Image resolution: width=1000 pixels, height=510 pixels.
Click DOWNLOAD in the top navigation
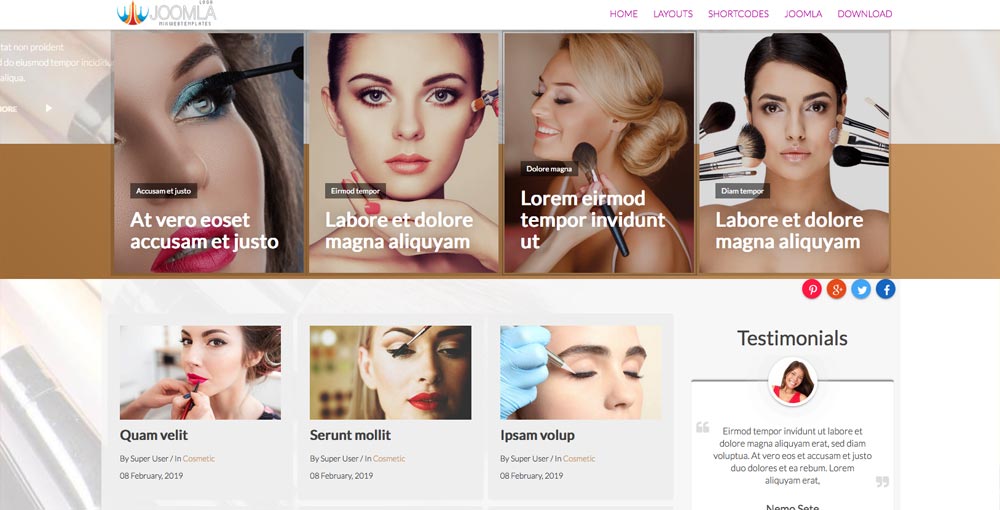864,14
